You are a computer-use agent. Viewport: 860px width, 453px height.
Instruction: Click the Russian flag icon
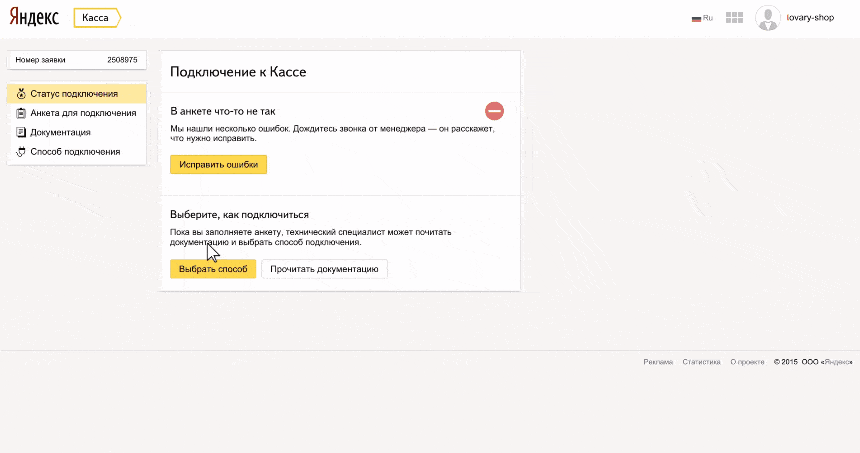[x=696, y=19]
